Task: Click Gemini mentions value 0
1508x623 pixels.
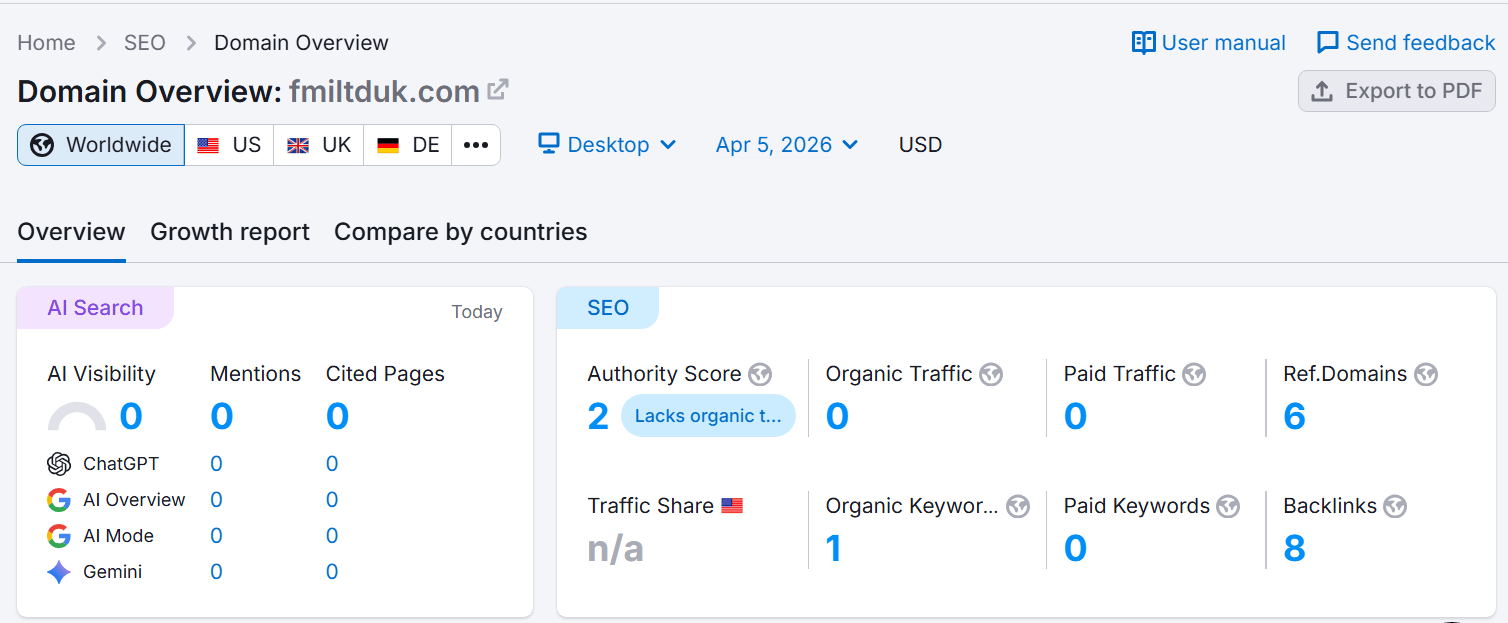Action: pyautogui.click(x=216, y=572)
